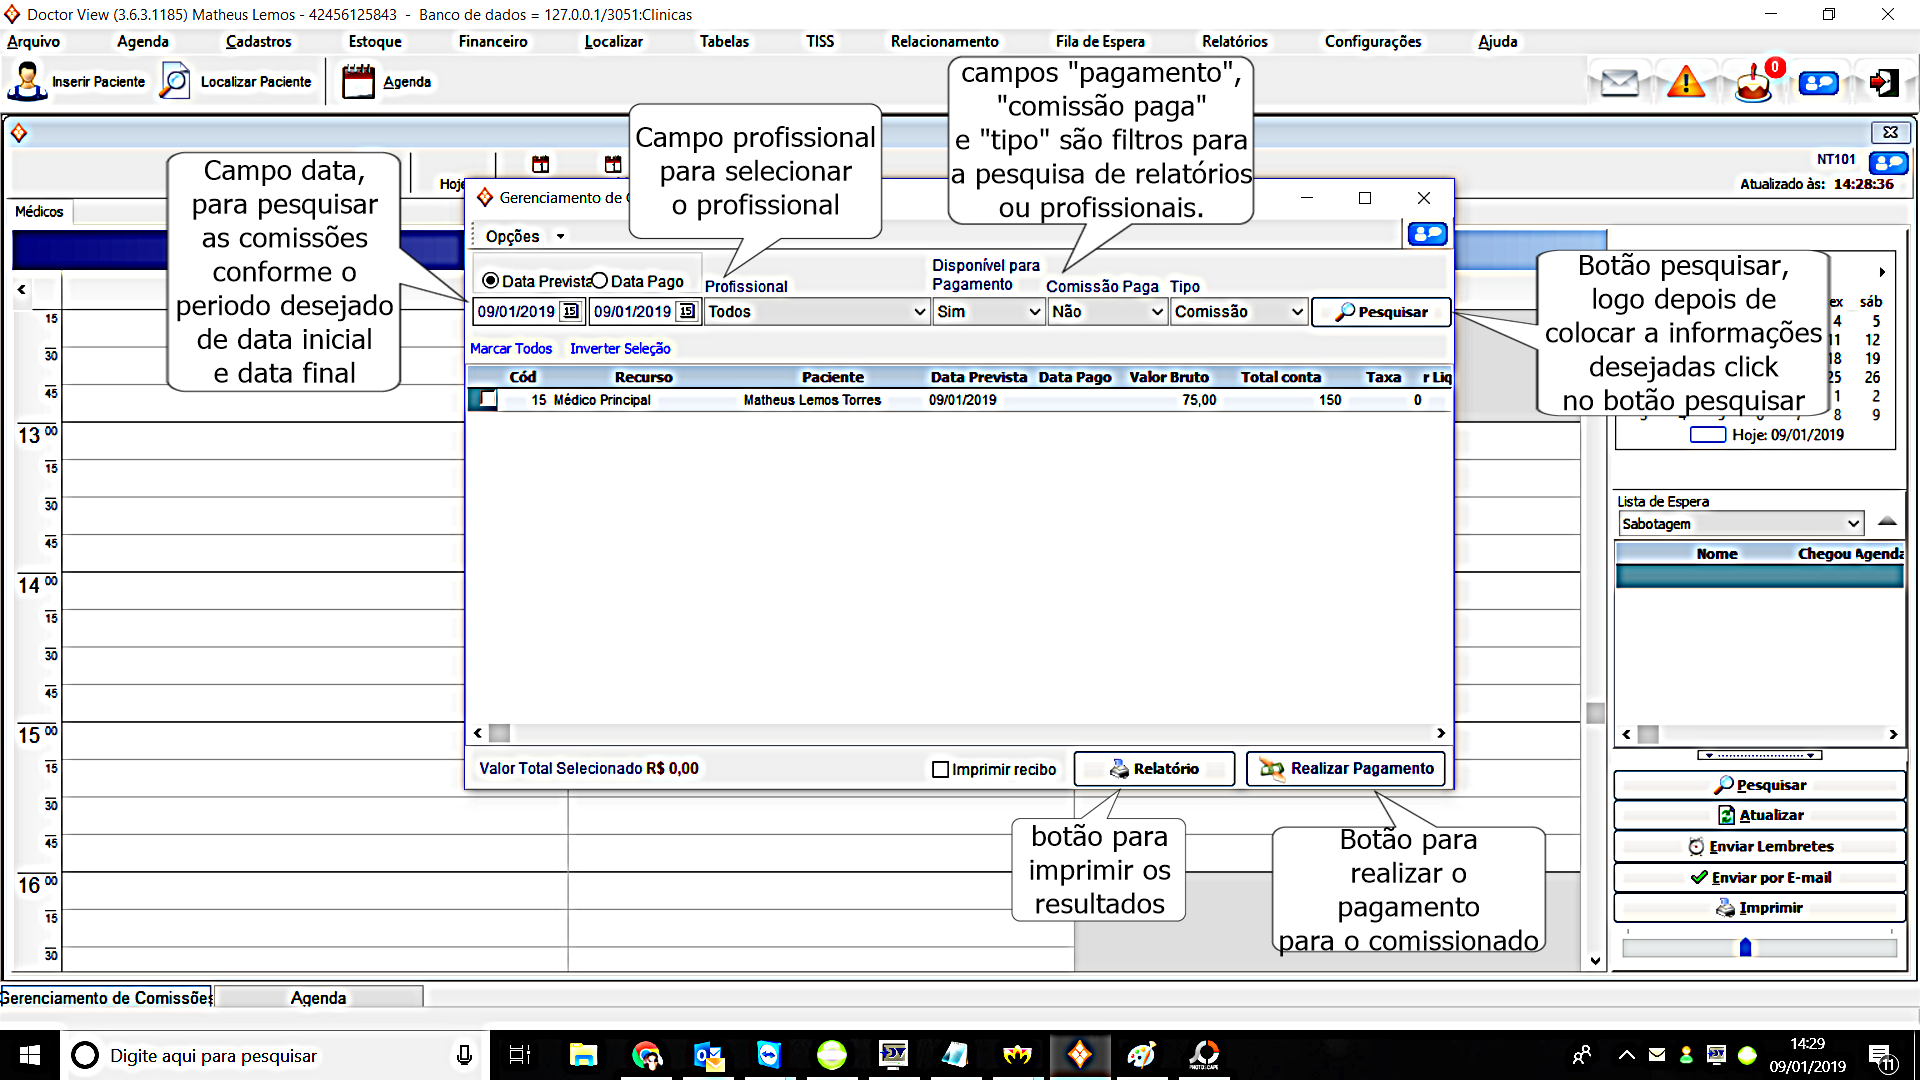Click the exit door icon

coord(1884,82)
